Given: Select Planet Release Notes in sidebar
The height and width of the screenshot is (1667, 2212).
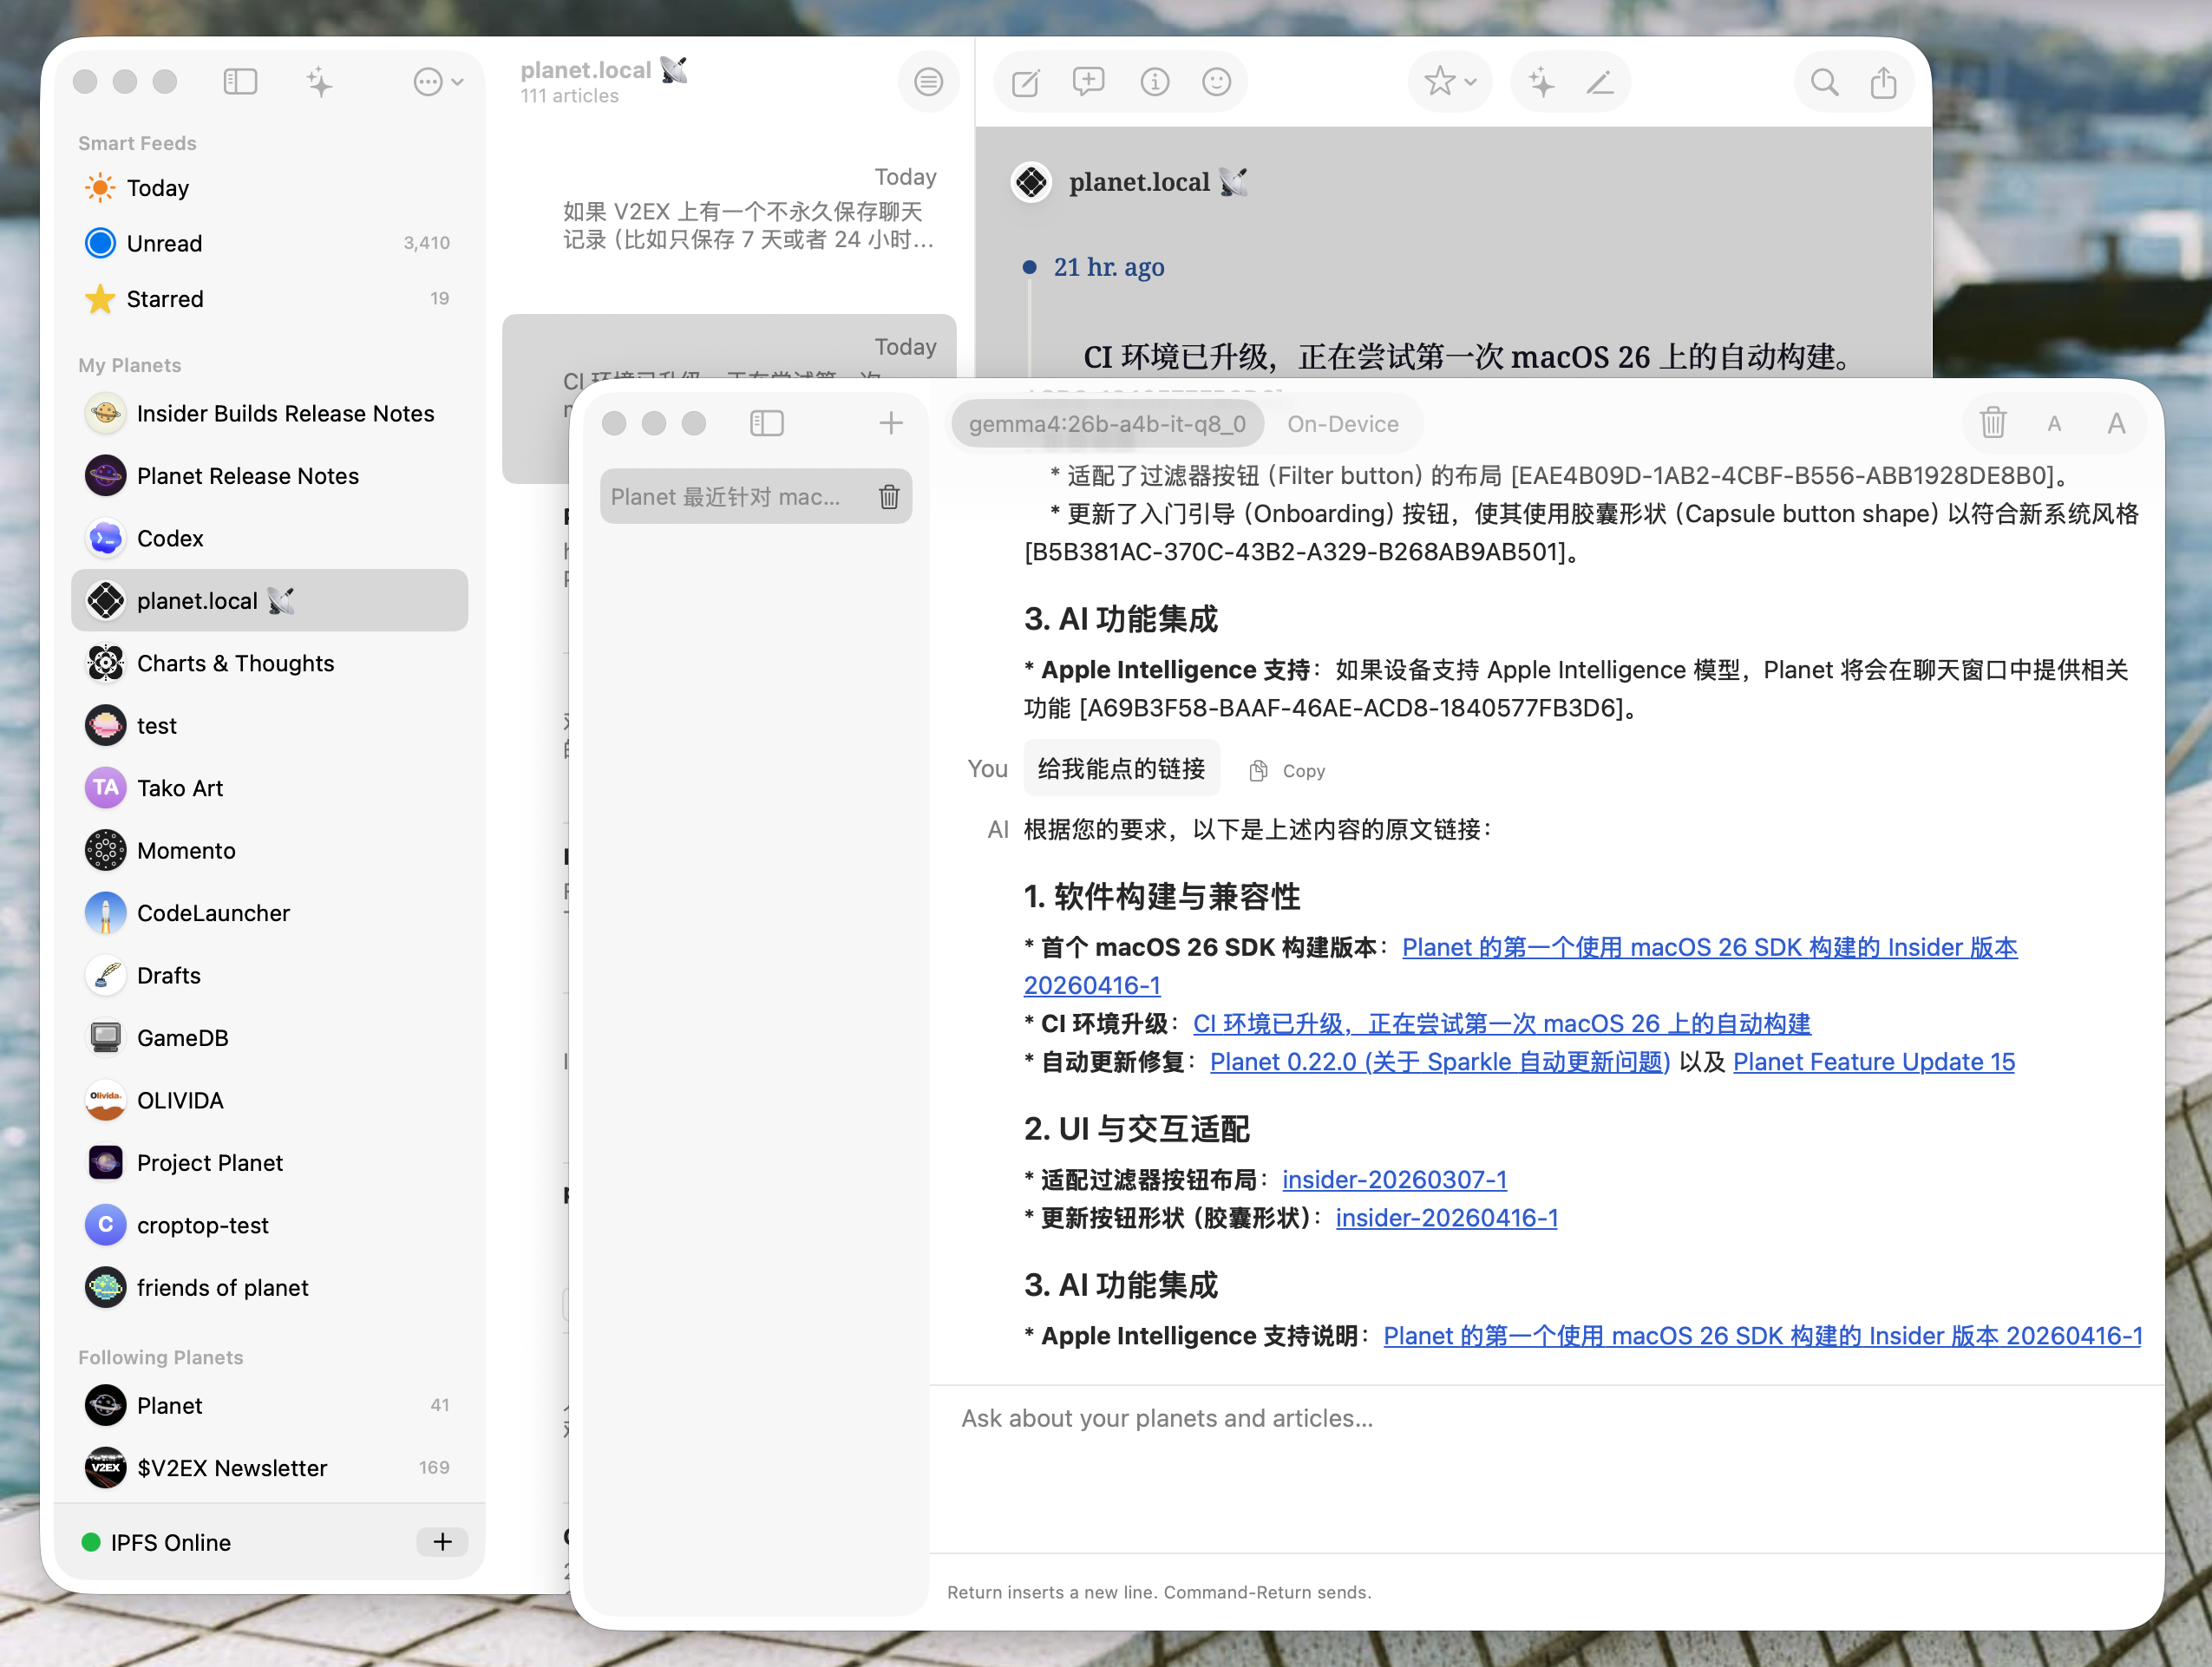Looking at the screenshot, I should (247, 476).
